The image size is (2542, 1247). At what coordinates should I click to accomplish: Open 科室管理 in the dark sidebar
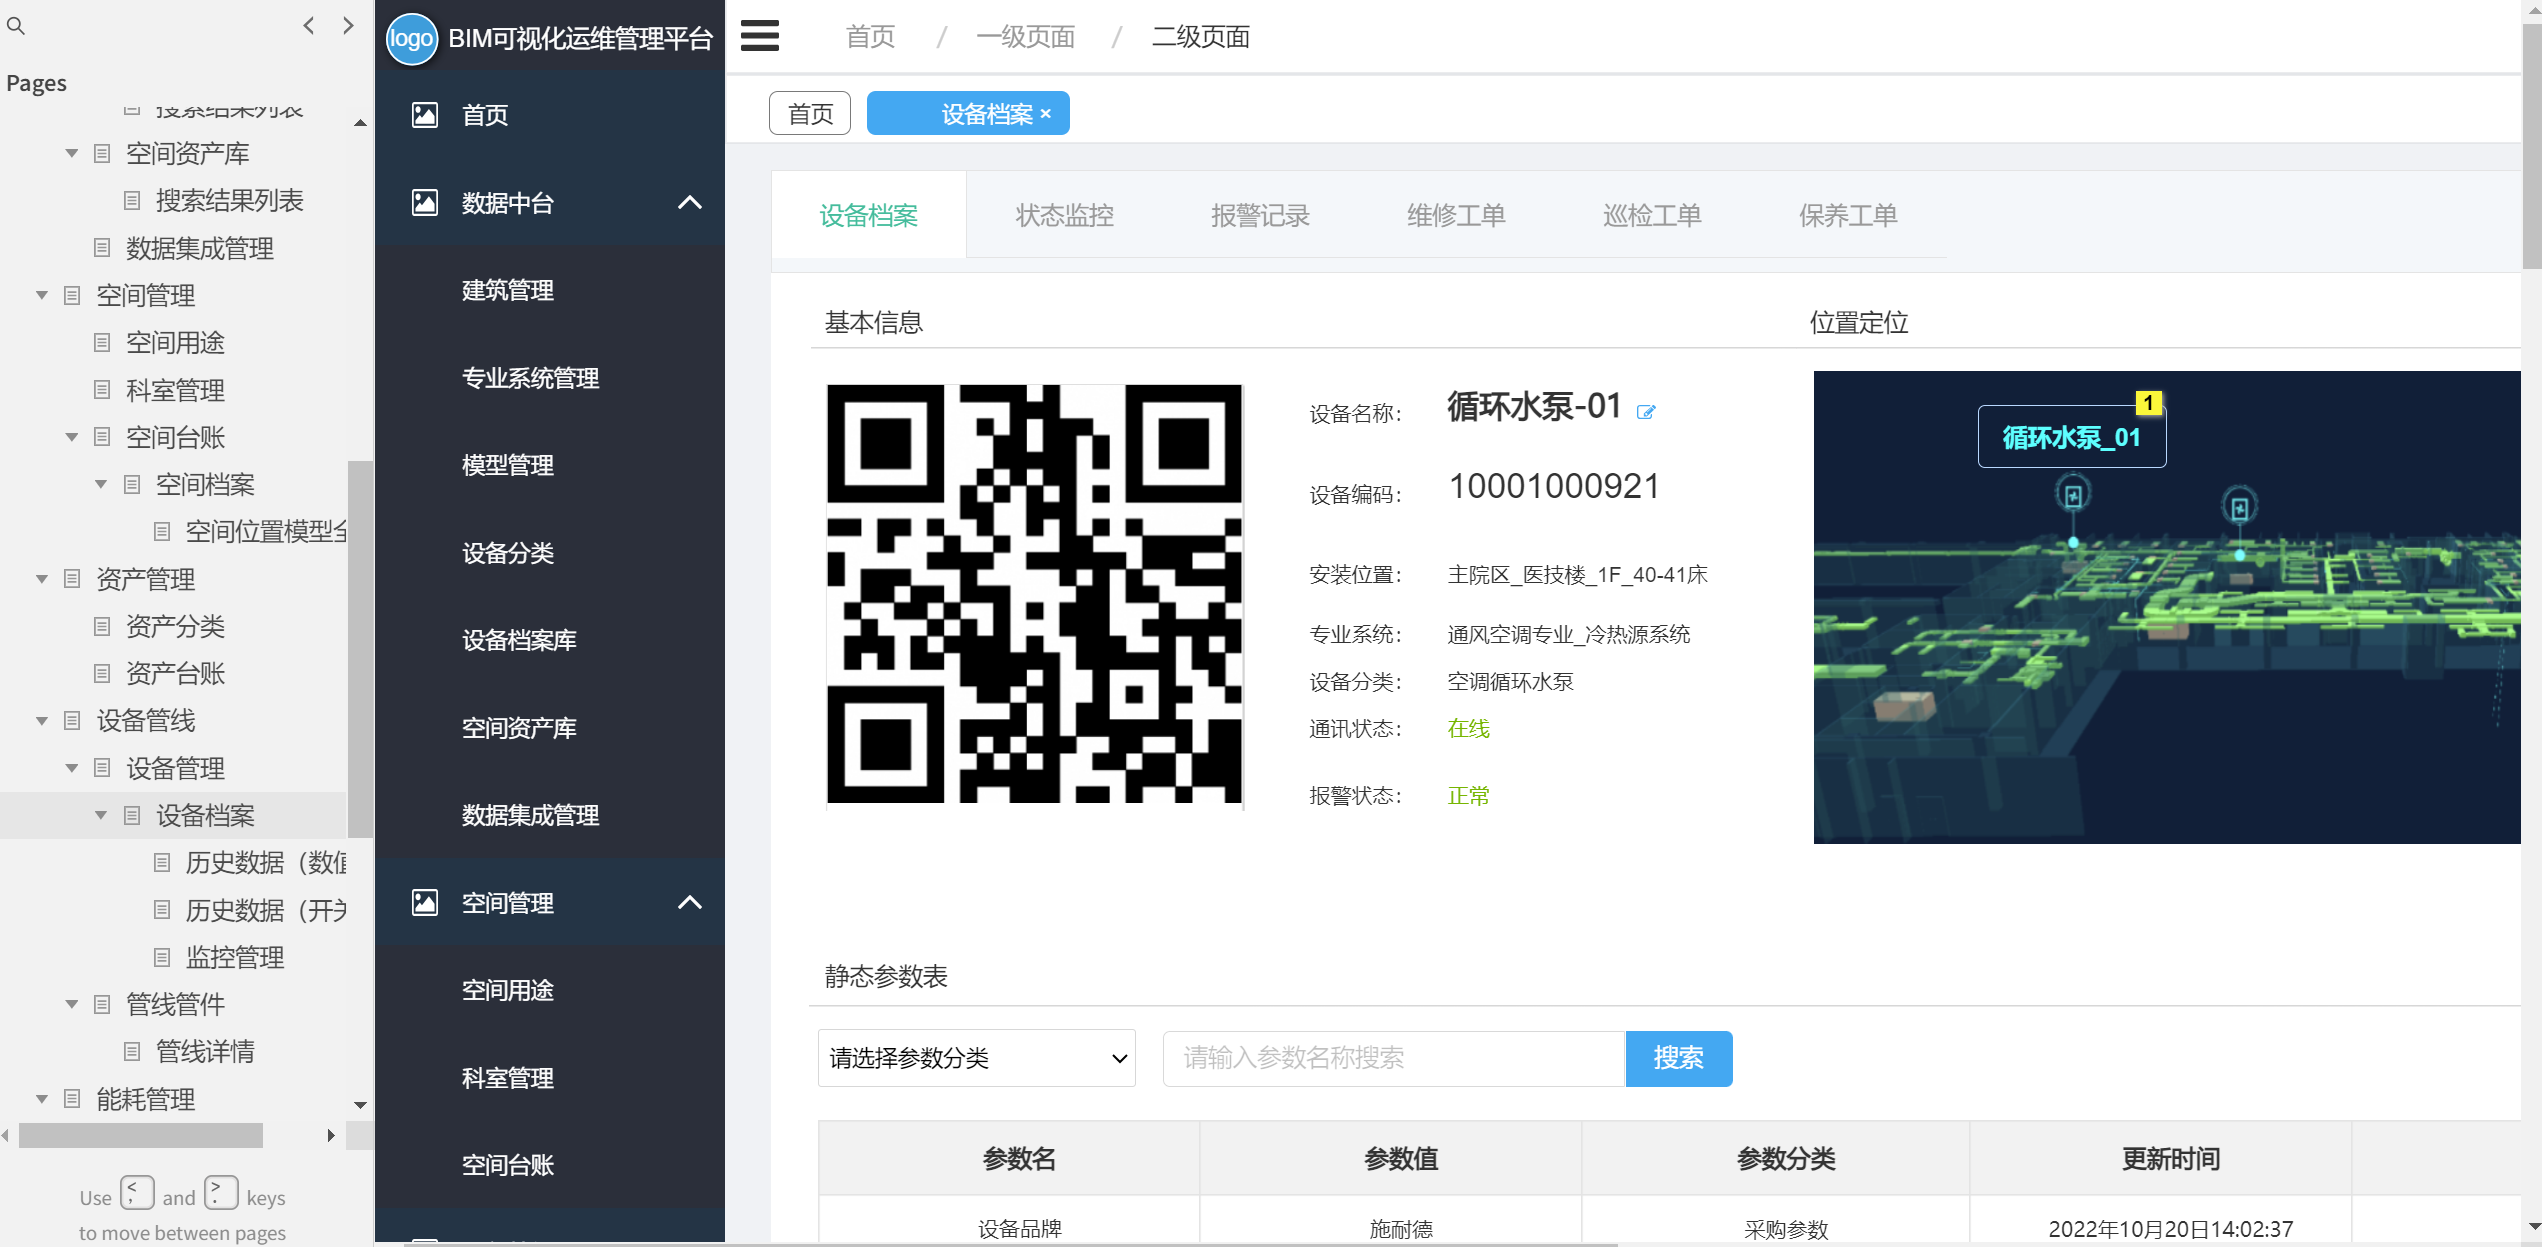click(x=507, y=1078)
